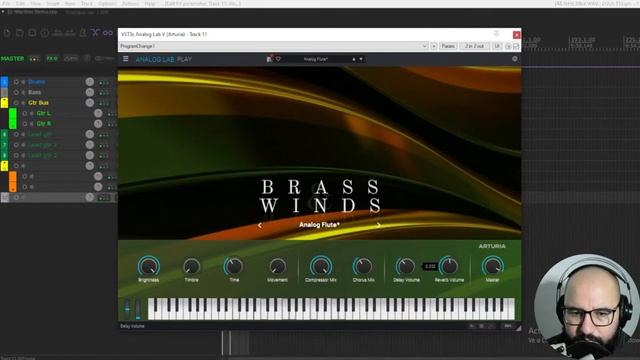This screenshot has width=640, height=360.
Task: Arm record on the Bass track
Action: [x=16, y=92]
